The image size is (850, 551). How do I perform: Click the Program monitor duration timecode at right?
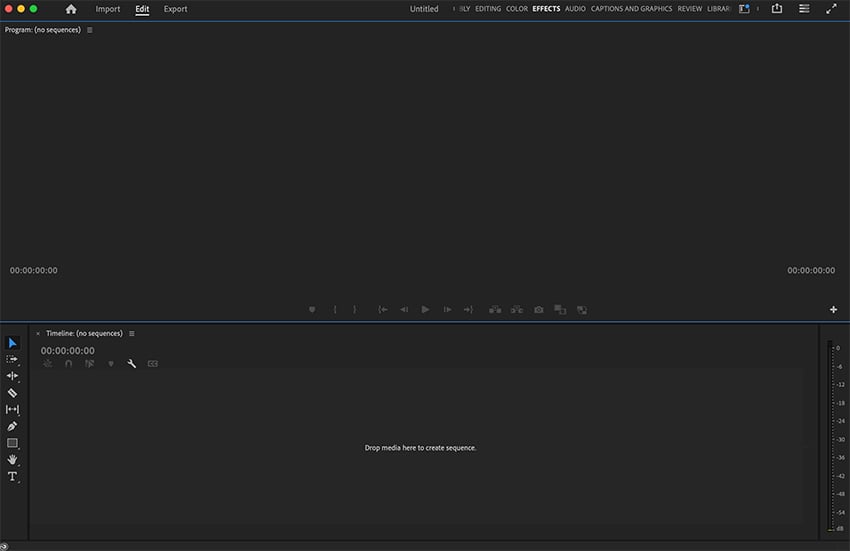[x=811, y=270]
